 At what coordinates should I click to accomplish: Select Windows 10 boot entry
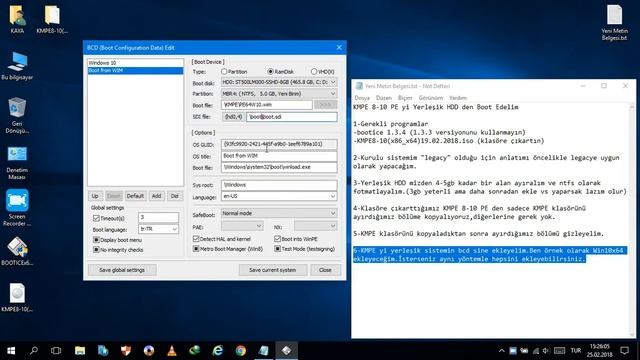tap(135, 63)
